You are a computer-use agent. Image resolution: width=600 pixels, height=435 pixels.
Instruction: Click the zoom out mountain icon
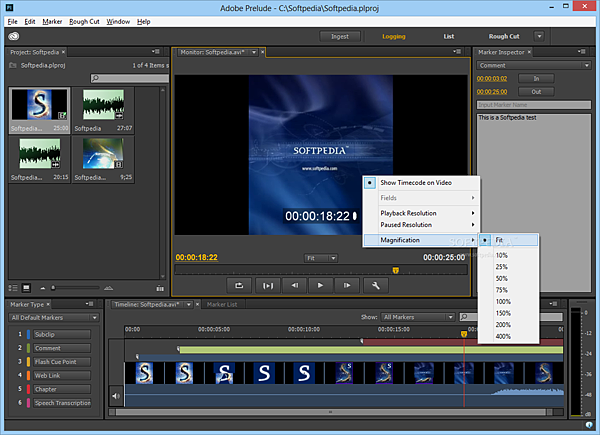point(42,288)
